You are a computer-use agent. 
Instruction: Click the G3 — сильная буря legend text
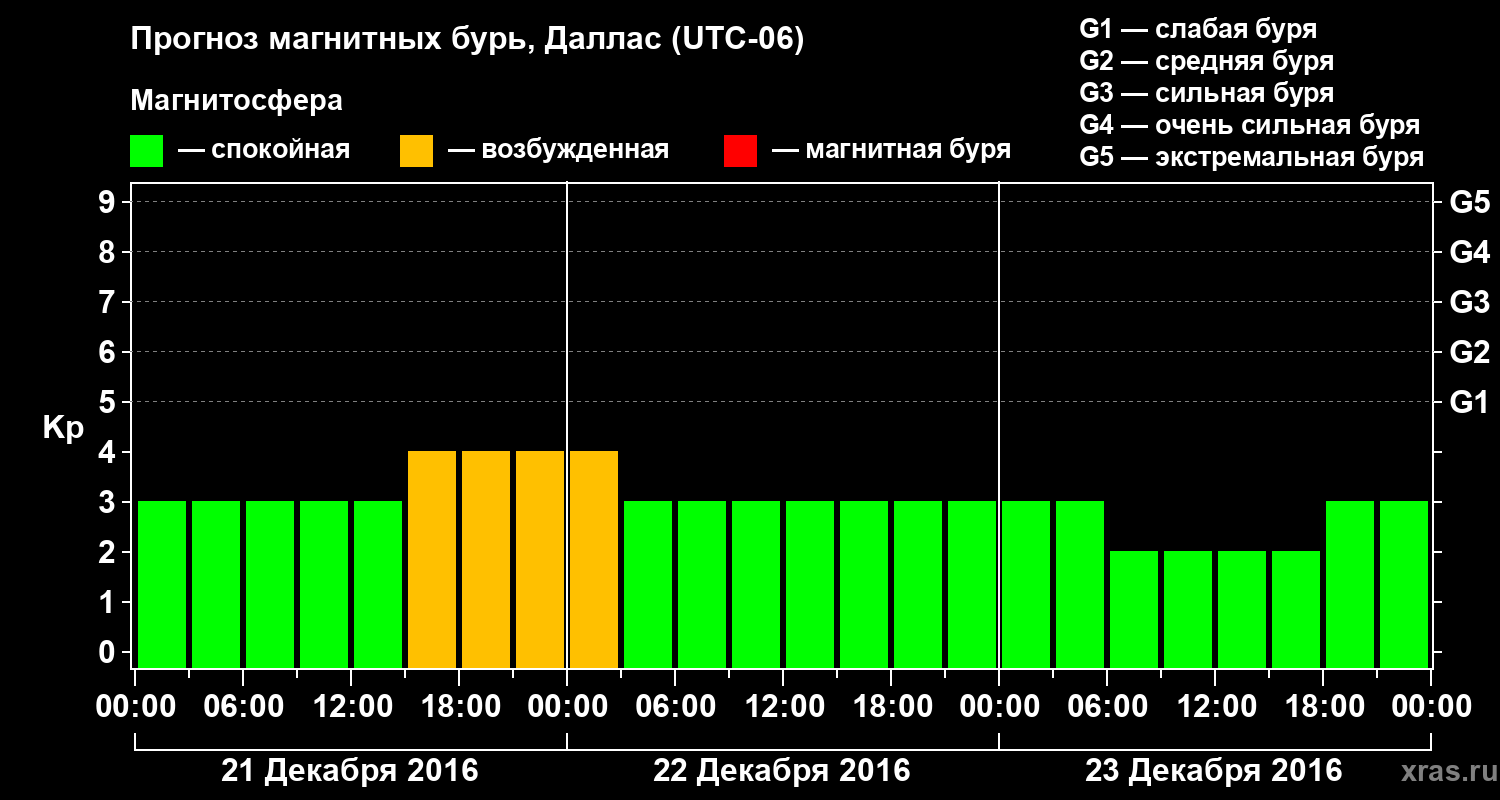click(x=1206, y=93)
